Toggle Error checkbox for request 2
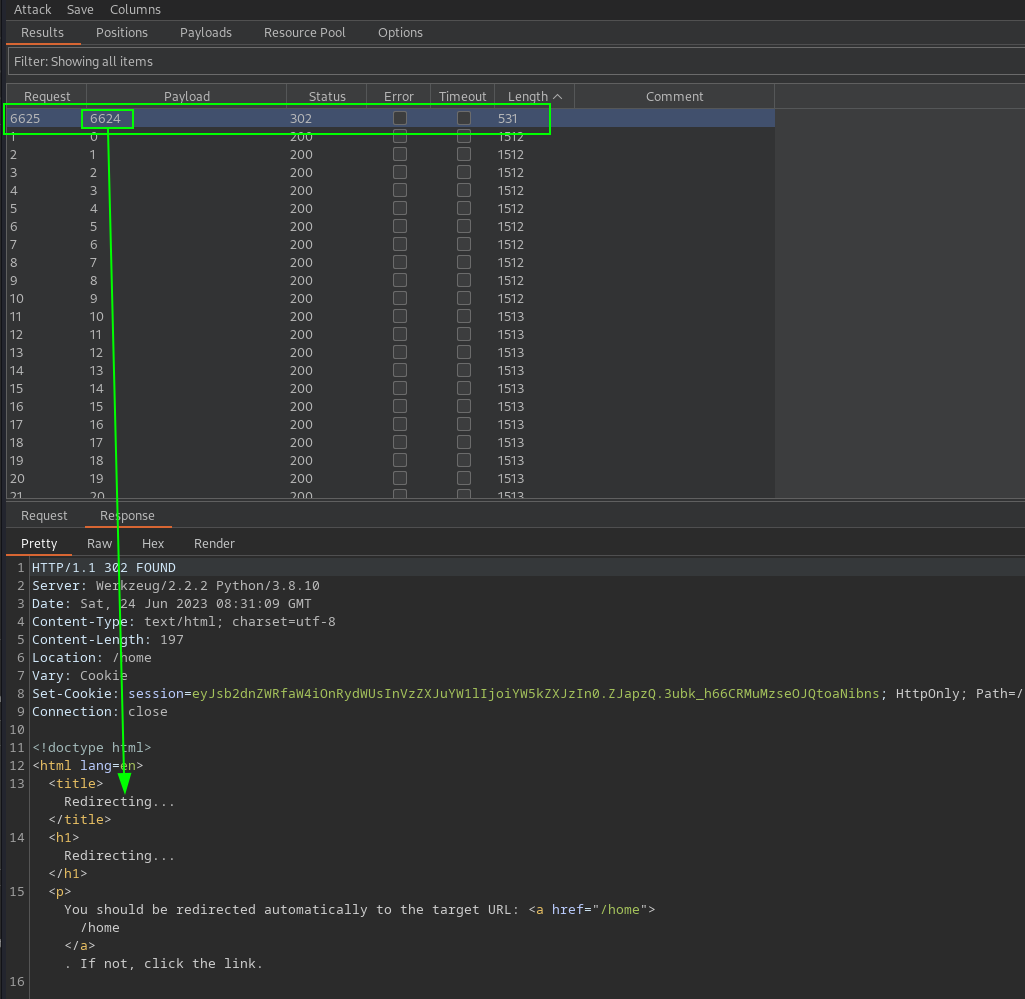 [400, 154]
